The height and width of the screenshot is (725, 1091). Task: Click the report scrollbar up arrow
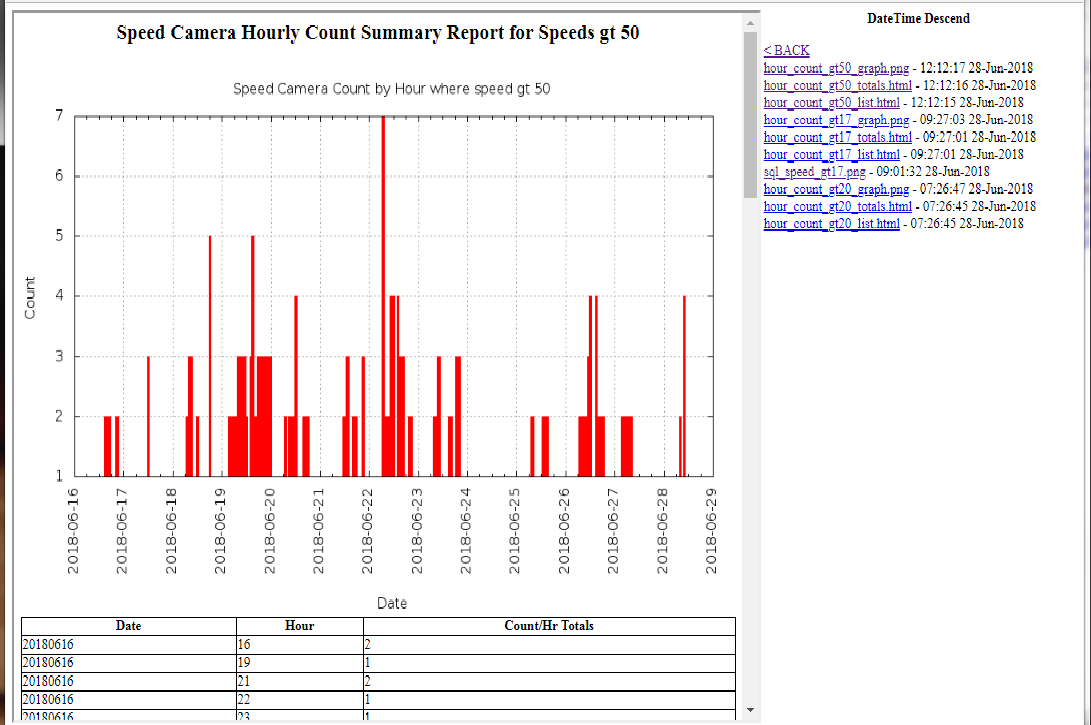750,23
